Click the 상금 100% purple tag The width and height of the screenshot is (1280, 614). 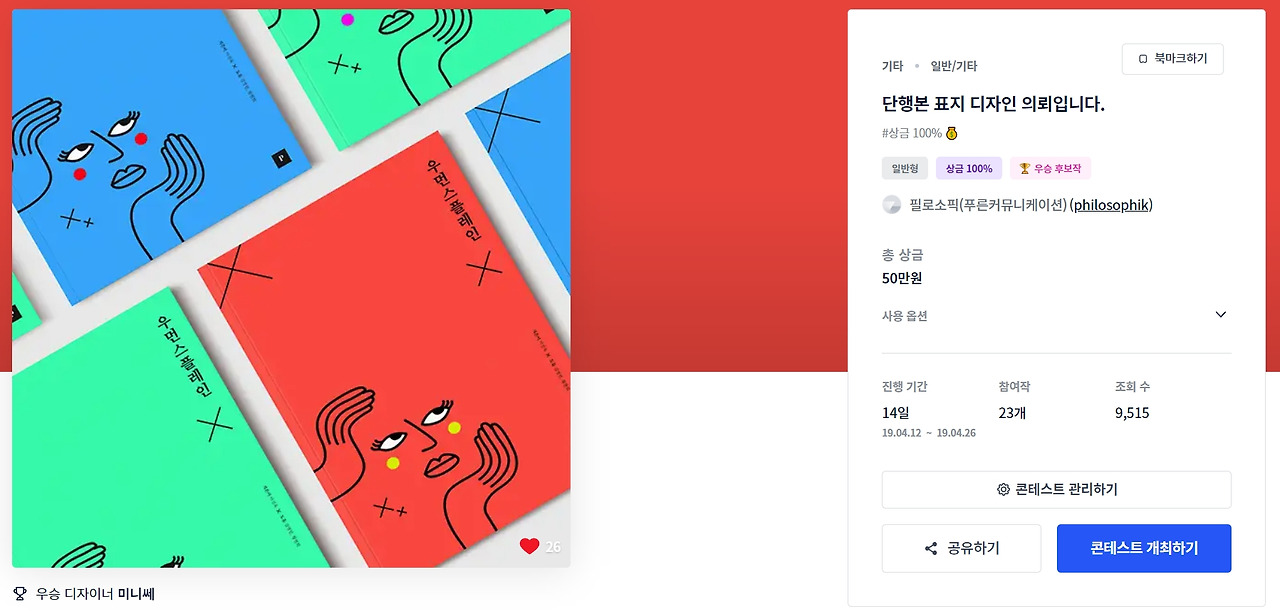coord(969,168)
